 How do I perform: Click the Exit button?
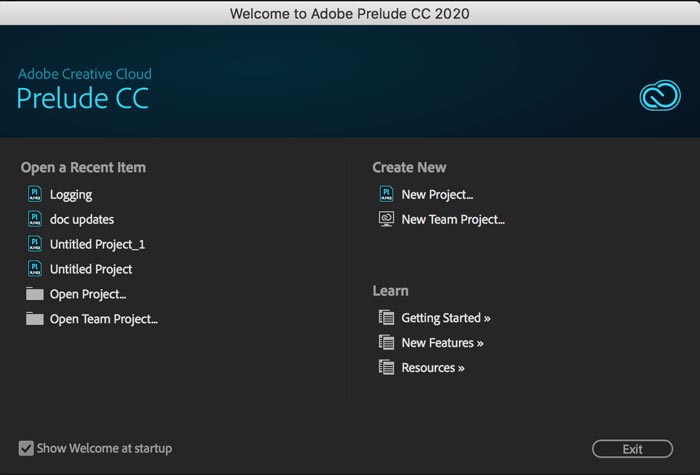tap(632, 449)
